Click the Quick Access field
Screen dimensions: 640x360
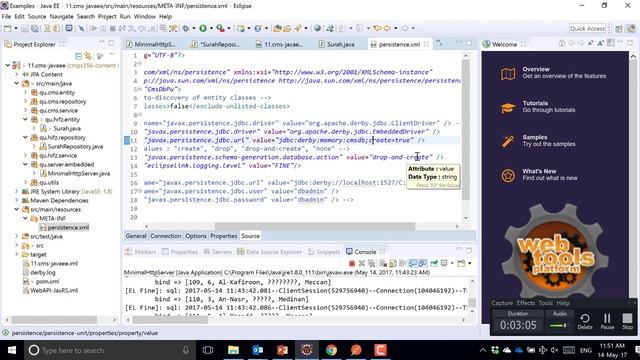click(587, 28)
